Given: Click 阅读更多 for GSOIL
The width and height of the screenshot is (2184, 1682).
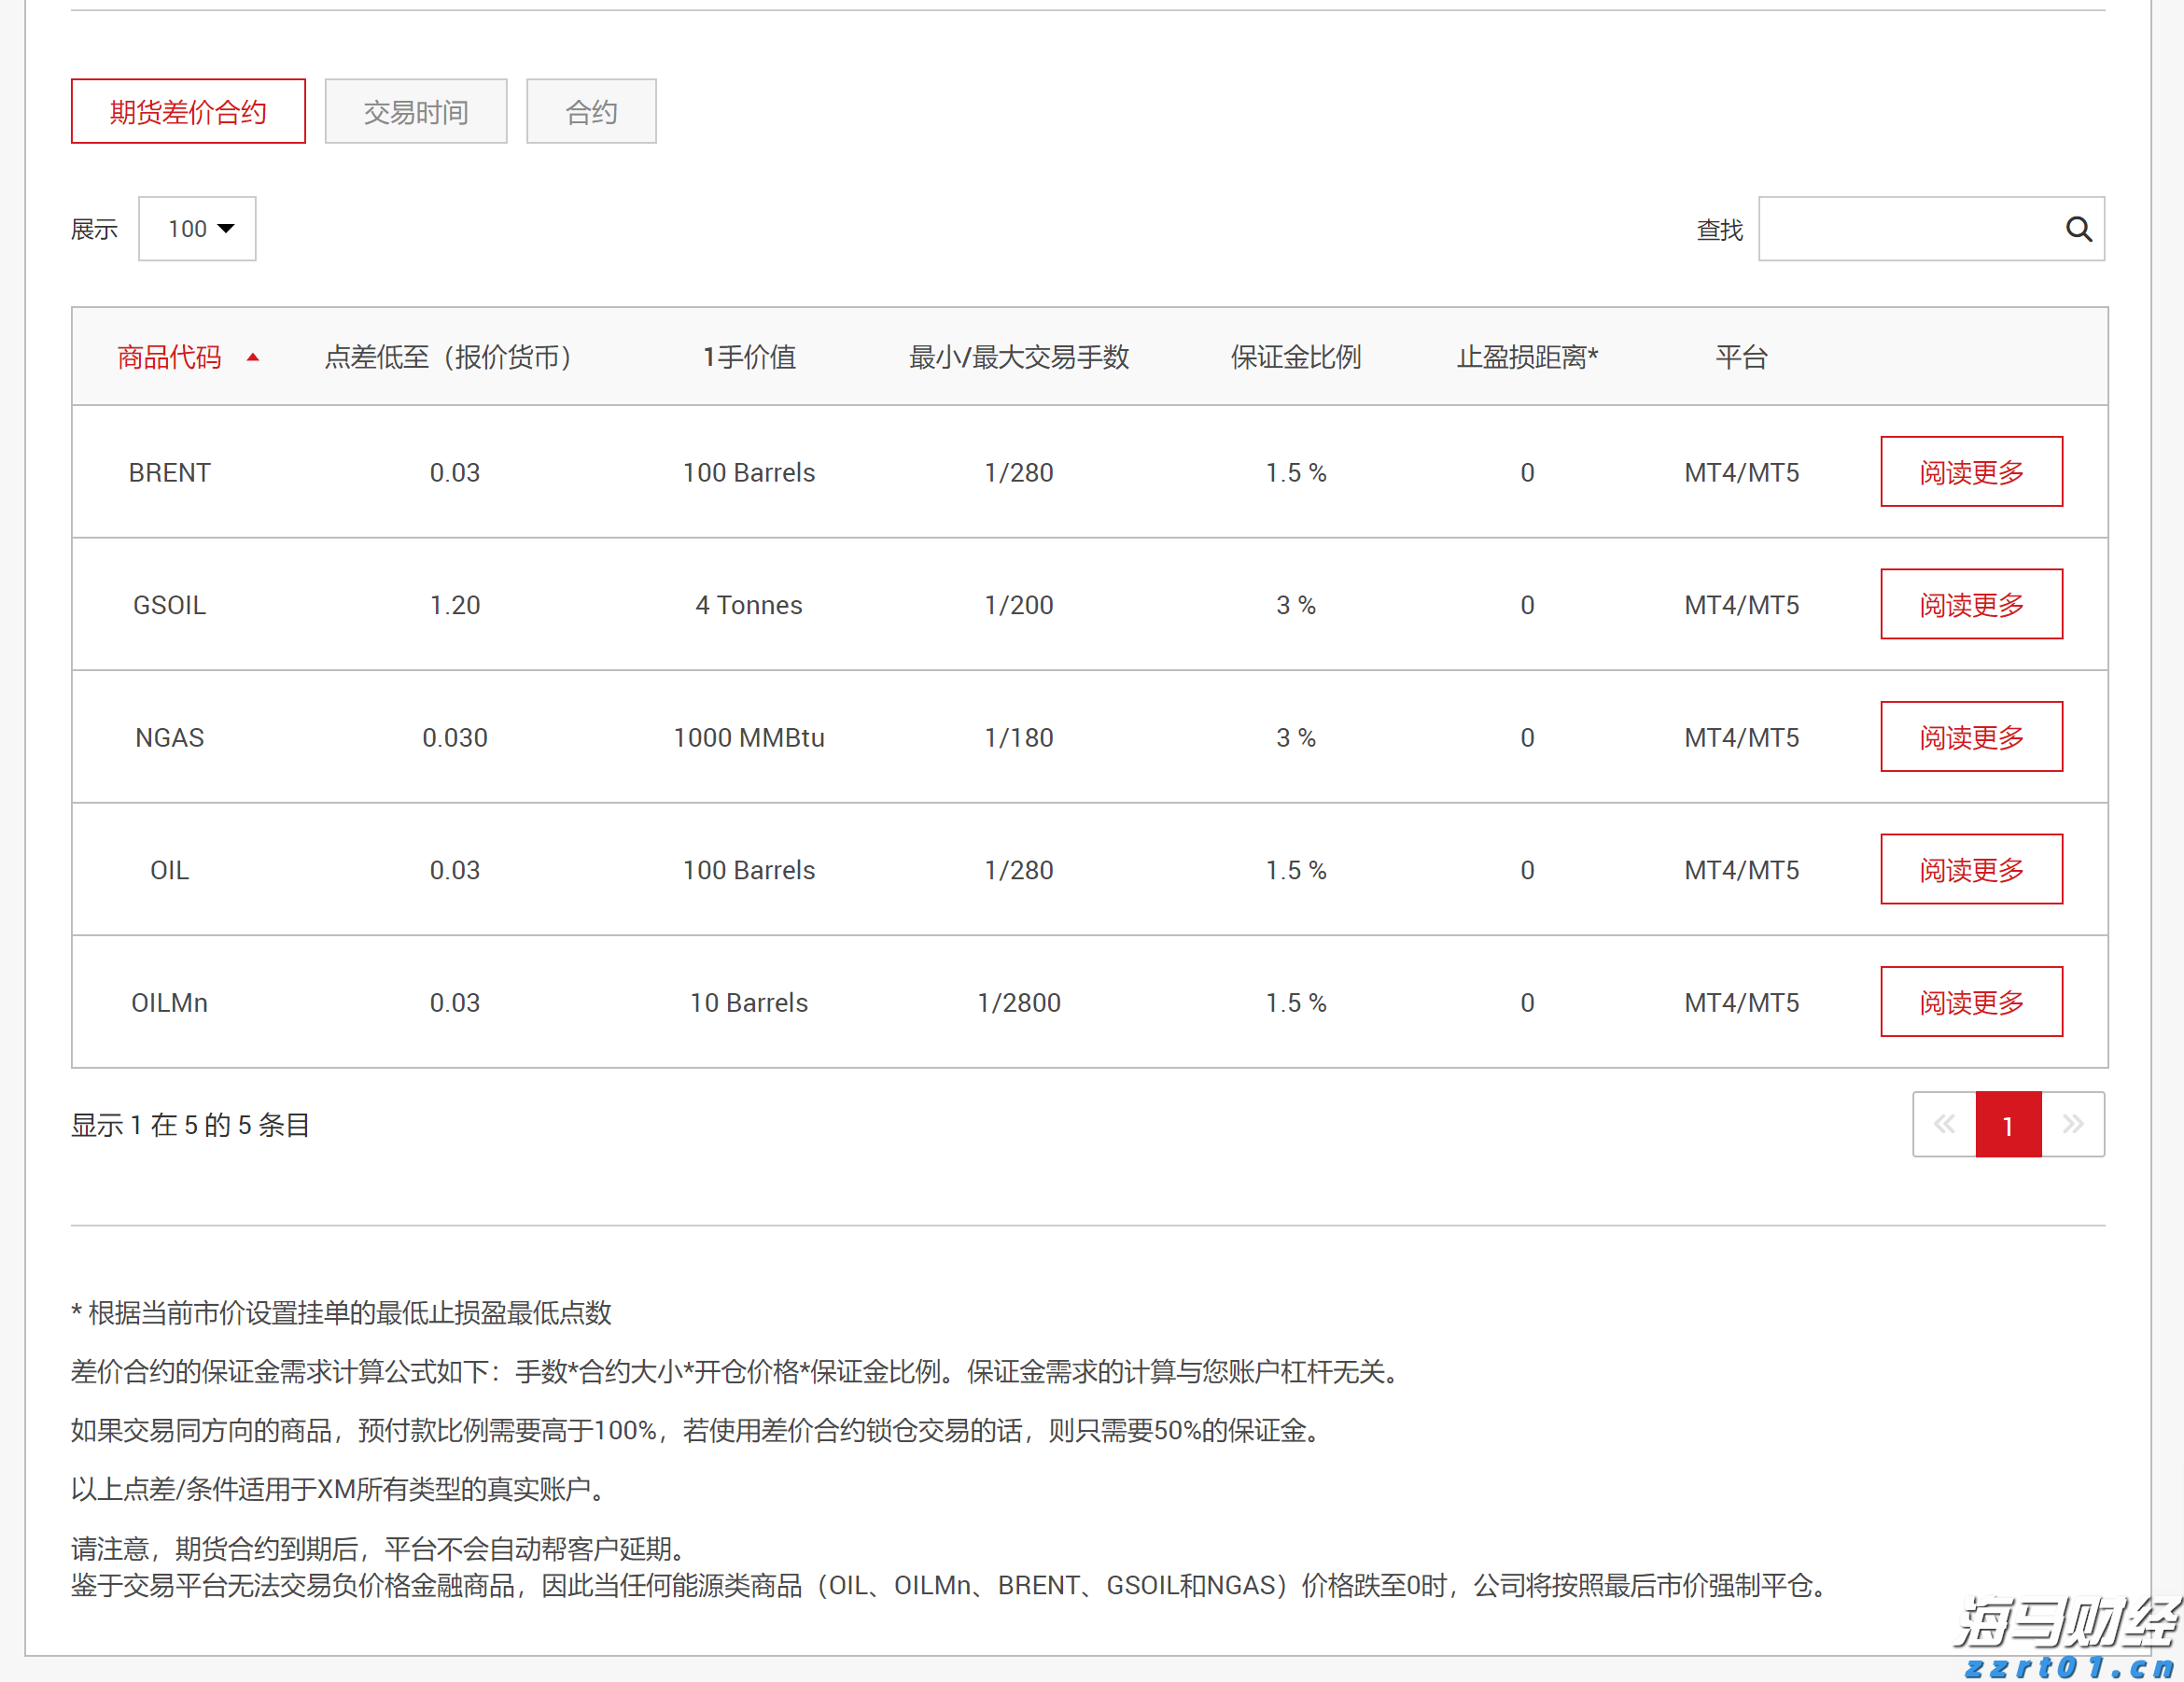Looking at the screenshot, I should click(1971, 604).
